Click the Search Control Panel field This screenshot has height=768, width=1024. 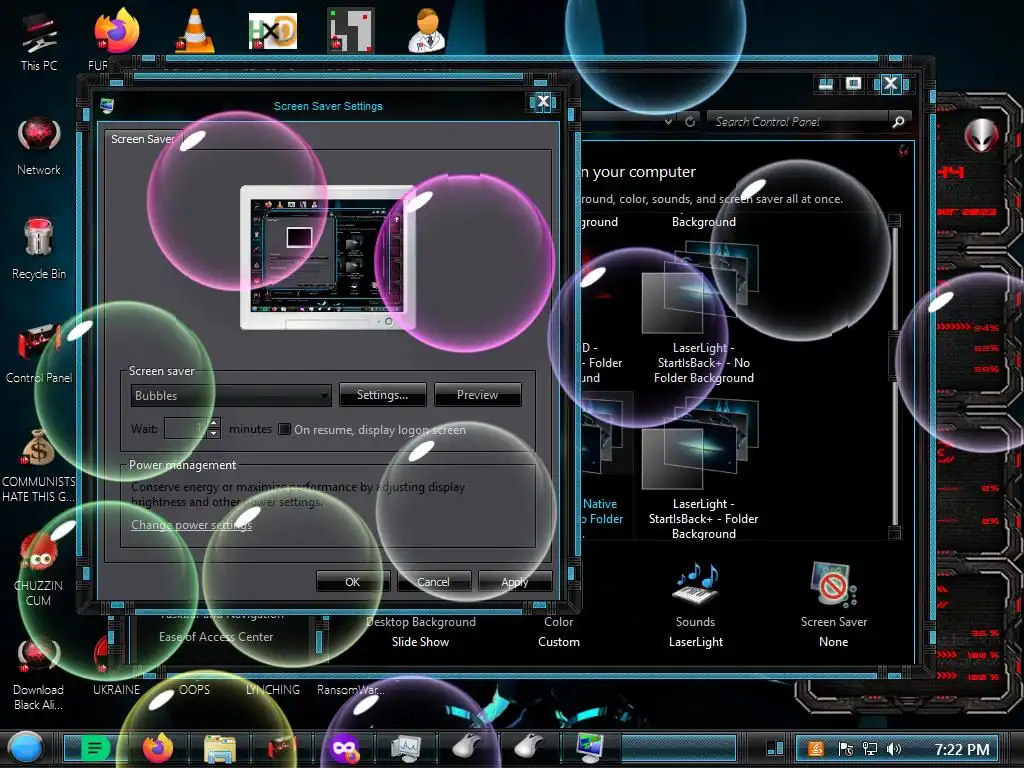pos(799,121)
